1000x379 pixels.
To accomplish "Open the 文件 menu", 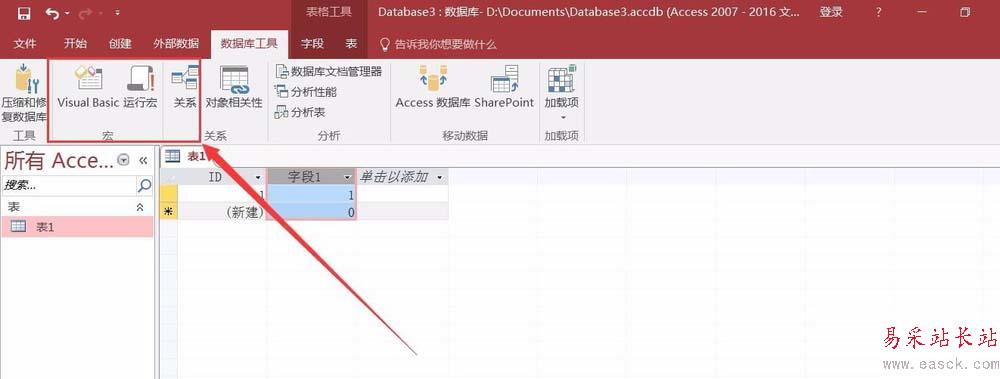I will click(25, 44).
